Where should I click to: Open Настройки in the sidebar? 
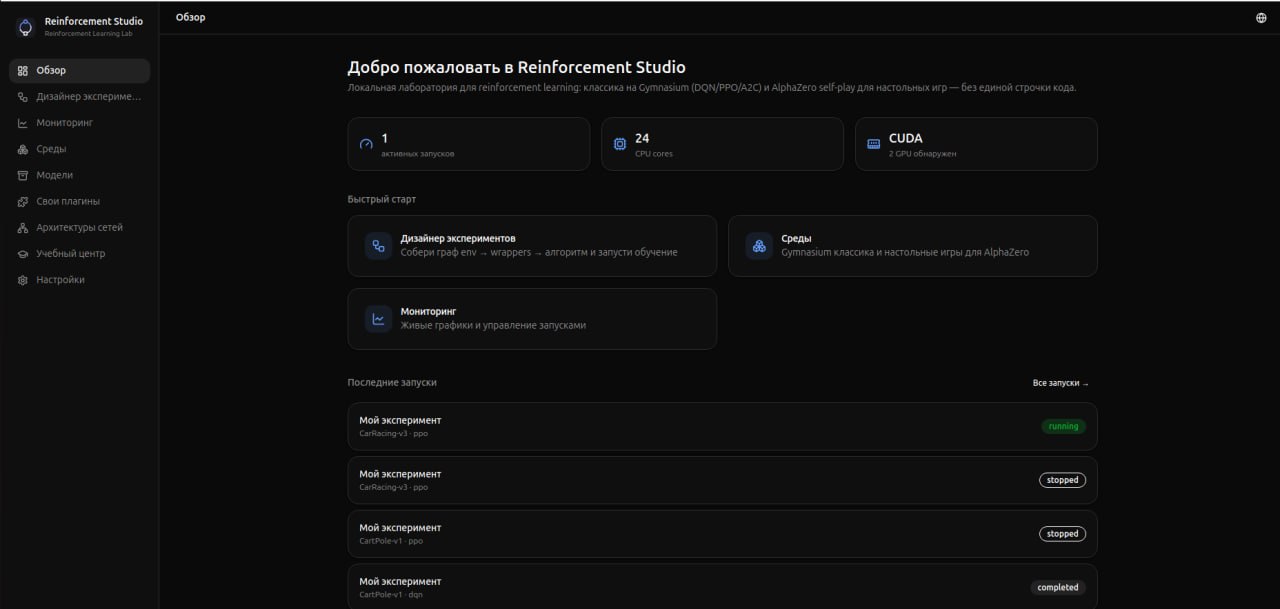[80, 280]
